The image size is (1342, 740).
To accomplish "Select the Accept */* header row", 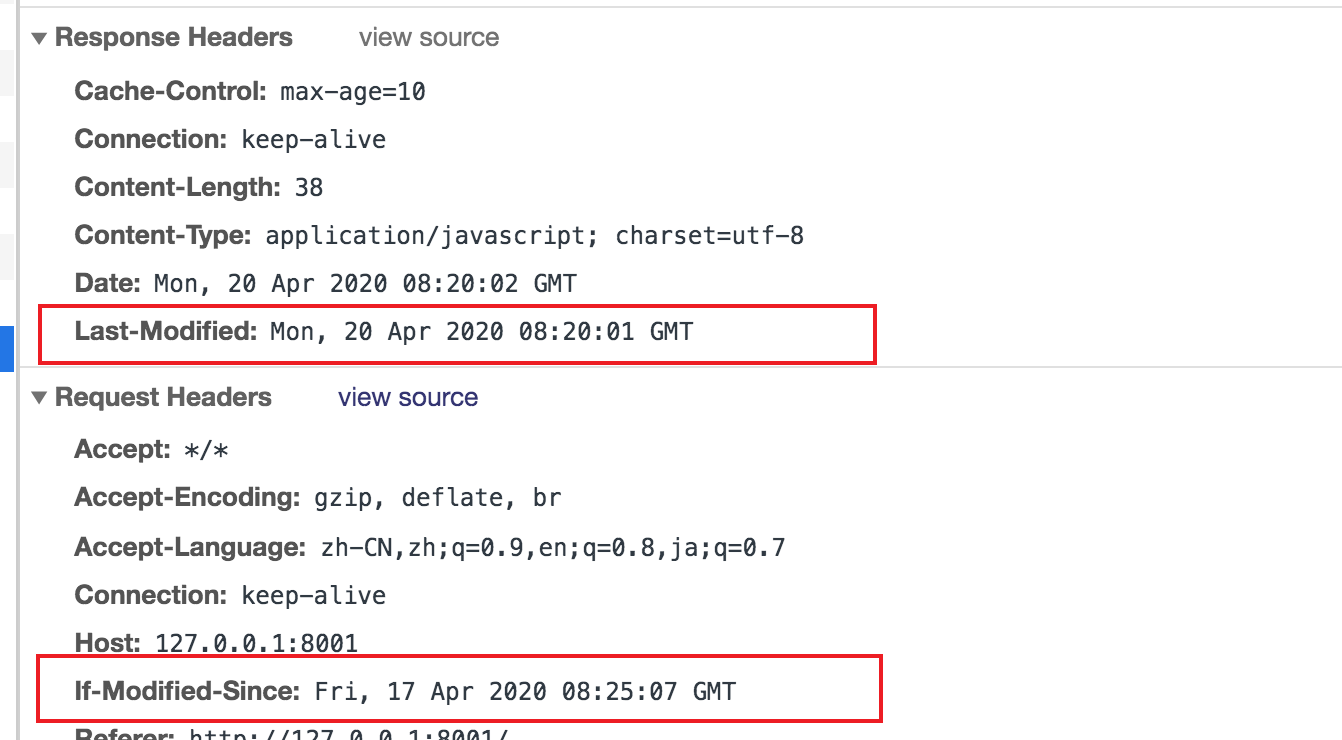I will 152,451.
